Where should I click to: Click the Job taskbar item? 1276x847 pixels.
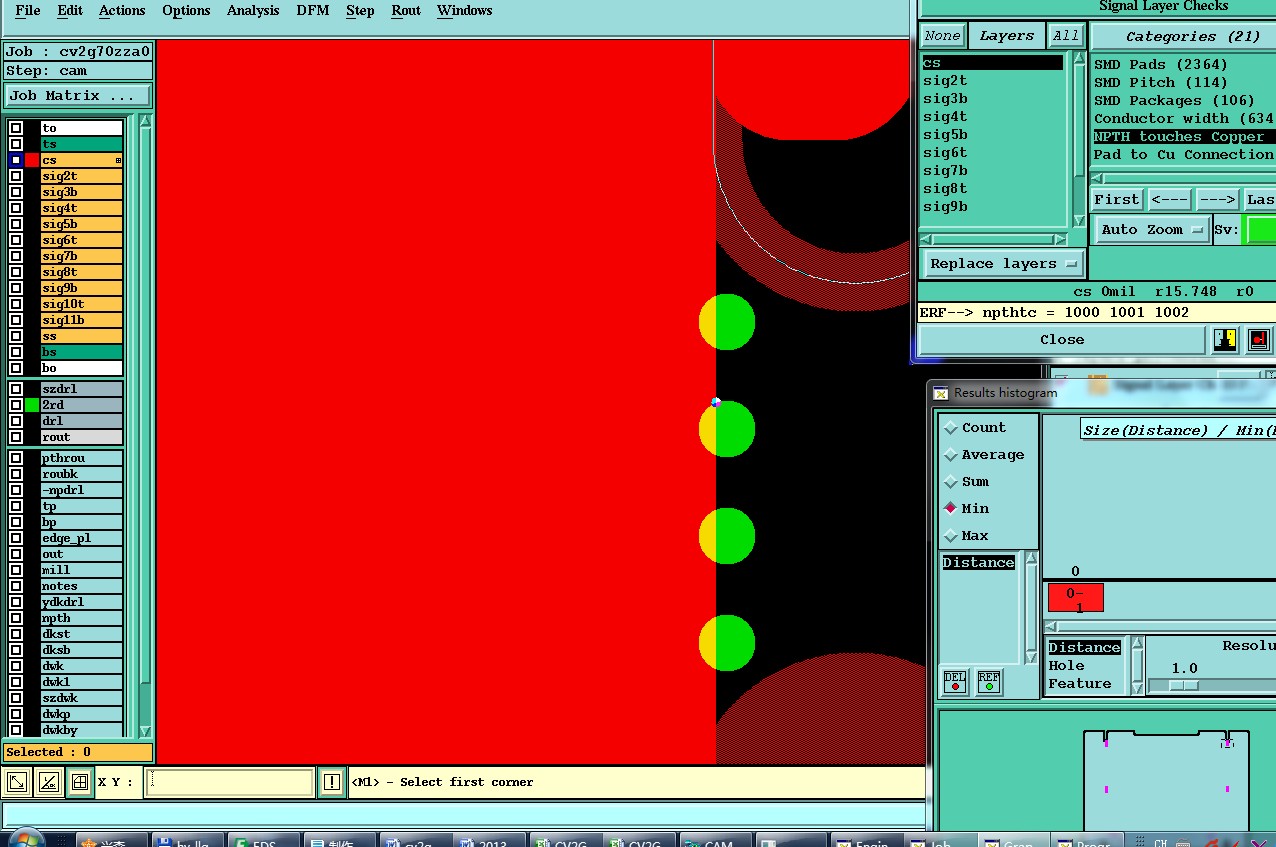tap(940, 842)
